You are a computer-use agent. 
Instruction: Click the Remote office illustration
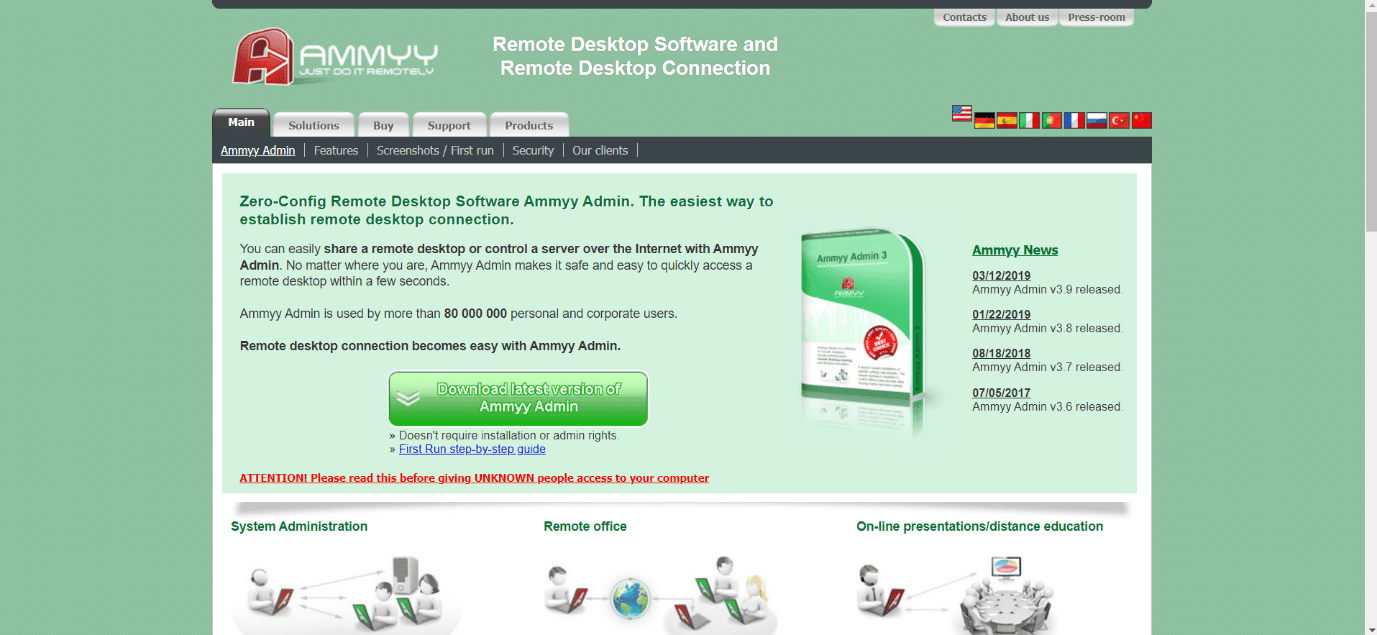click(660, 595)
